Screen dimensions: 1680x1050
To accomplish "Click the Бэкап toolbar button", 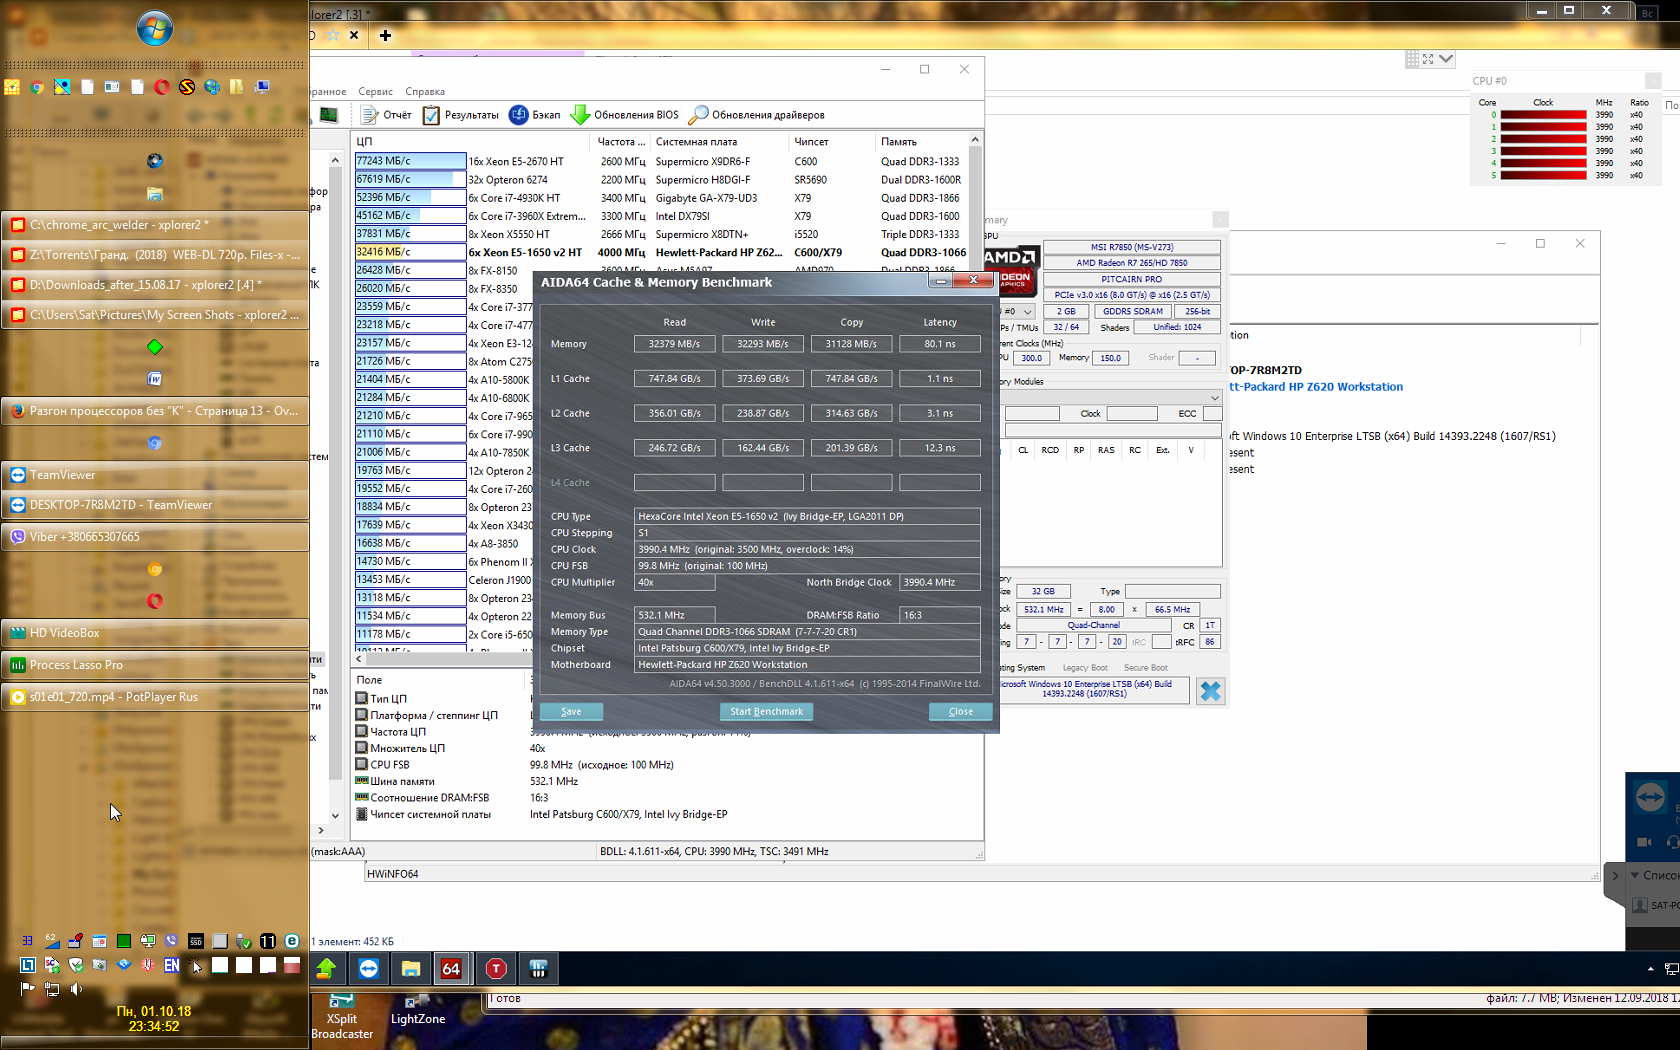I will (x=534, y=115).
